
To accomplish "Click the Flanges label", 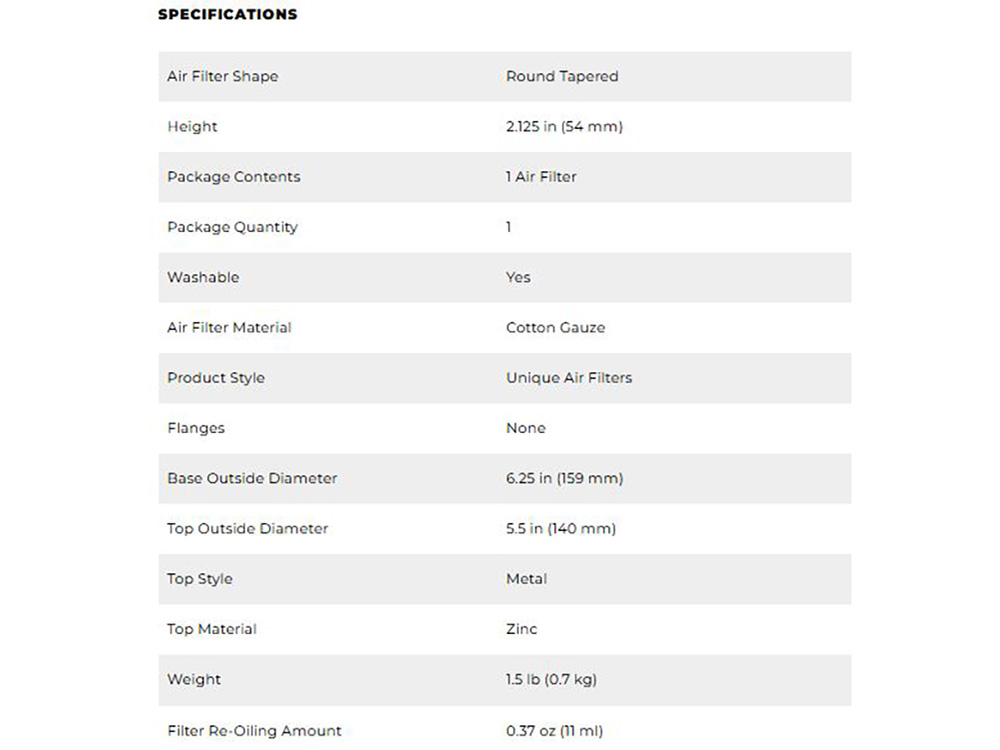I will pyautogui.click(x=196, y=428).
